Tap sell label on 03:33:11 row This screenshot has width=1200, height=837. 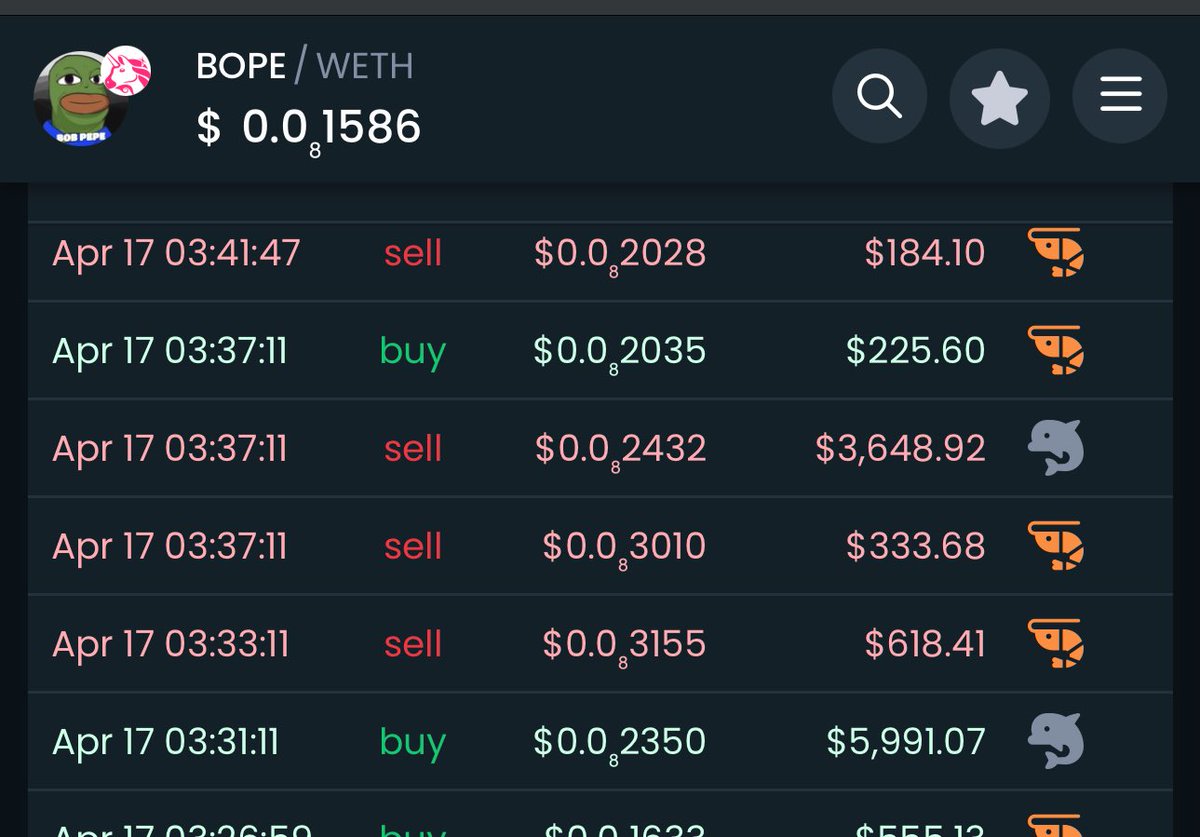click(413, 644)
